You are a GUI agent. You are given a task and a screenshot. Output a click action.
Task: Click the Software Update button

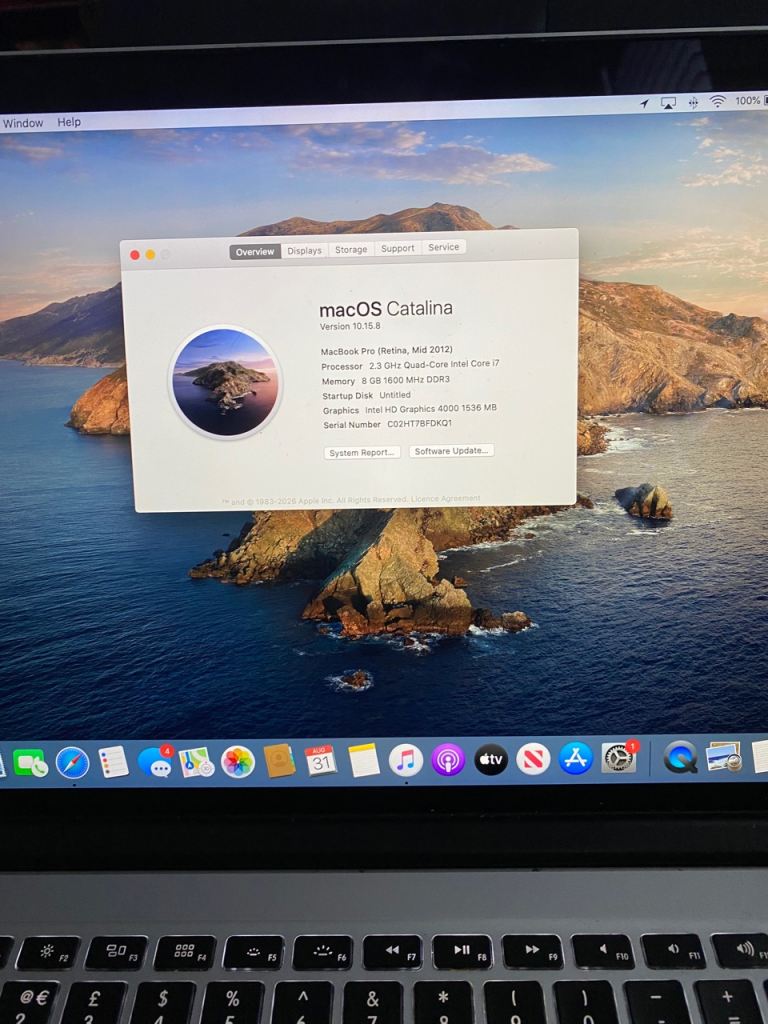451,451
